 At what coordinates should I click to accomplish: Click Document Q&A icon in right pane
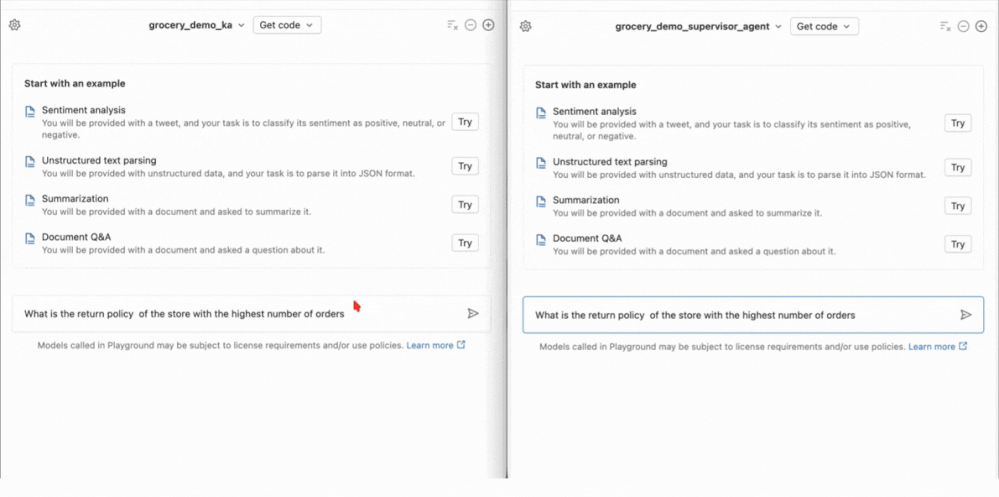tap(541, 240)
